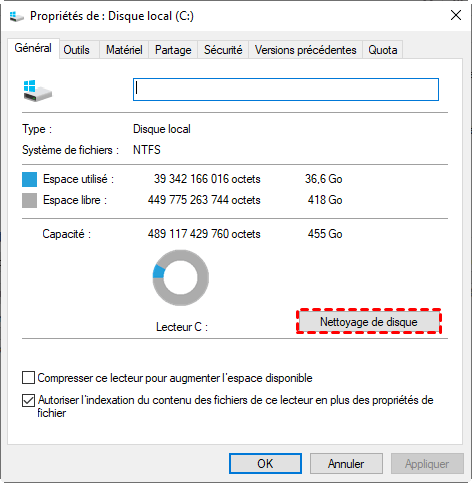Select the Sécurité tab
Viewport: 472px width, 483px height.
tap(223, 50)
